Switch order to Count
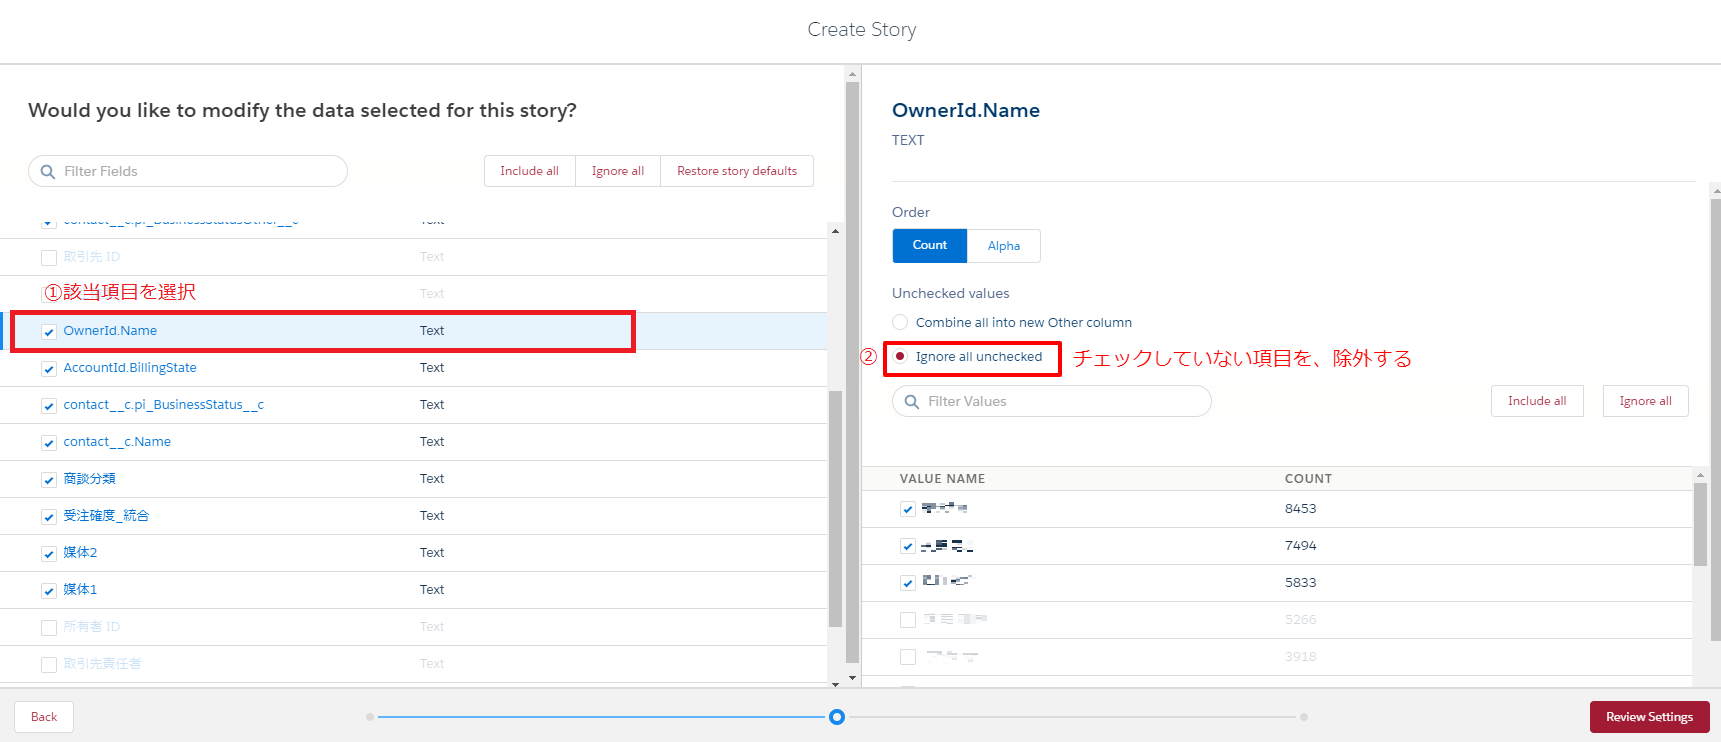The image size is (1721, 742). (929, 246)
